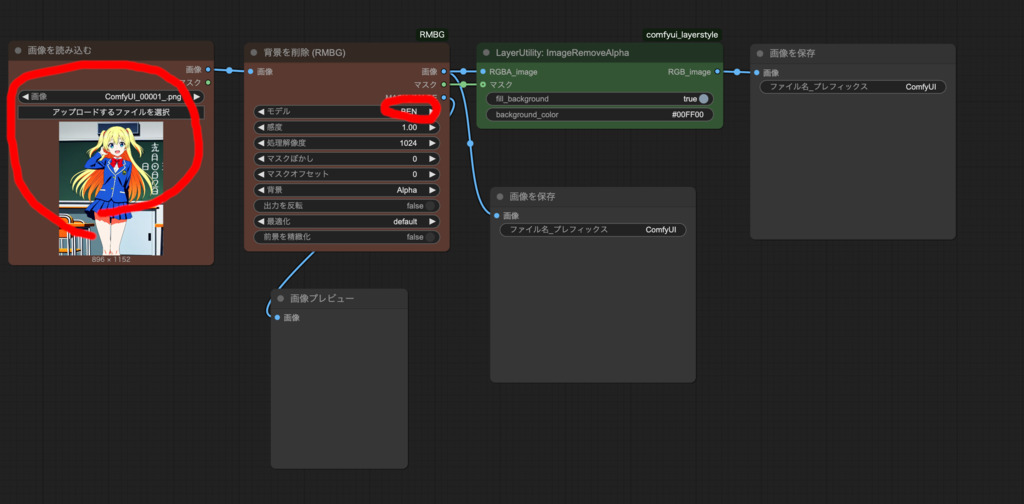
Task: Select next image after ComfyUI_00001_.png
Action: (197, 97)
